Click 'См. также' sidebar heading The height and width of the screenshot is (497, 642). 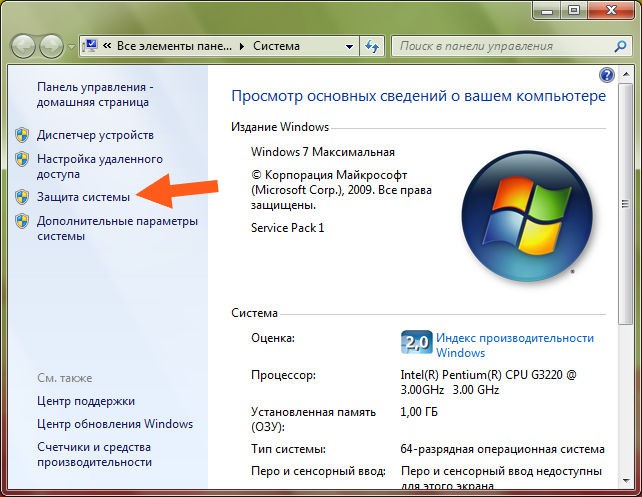[64, 378]
